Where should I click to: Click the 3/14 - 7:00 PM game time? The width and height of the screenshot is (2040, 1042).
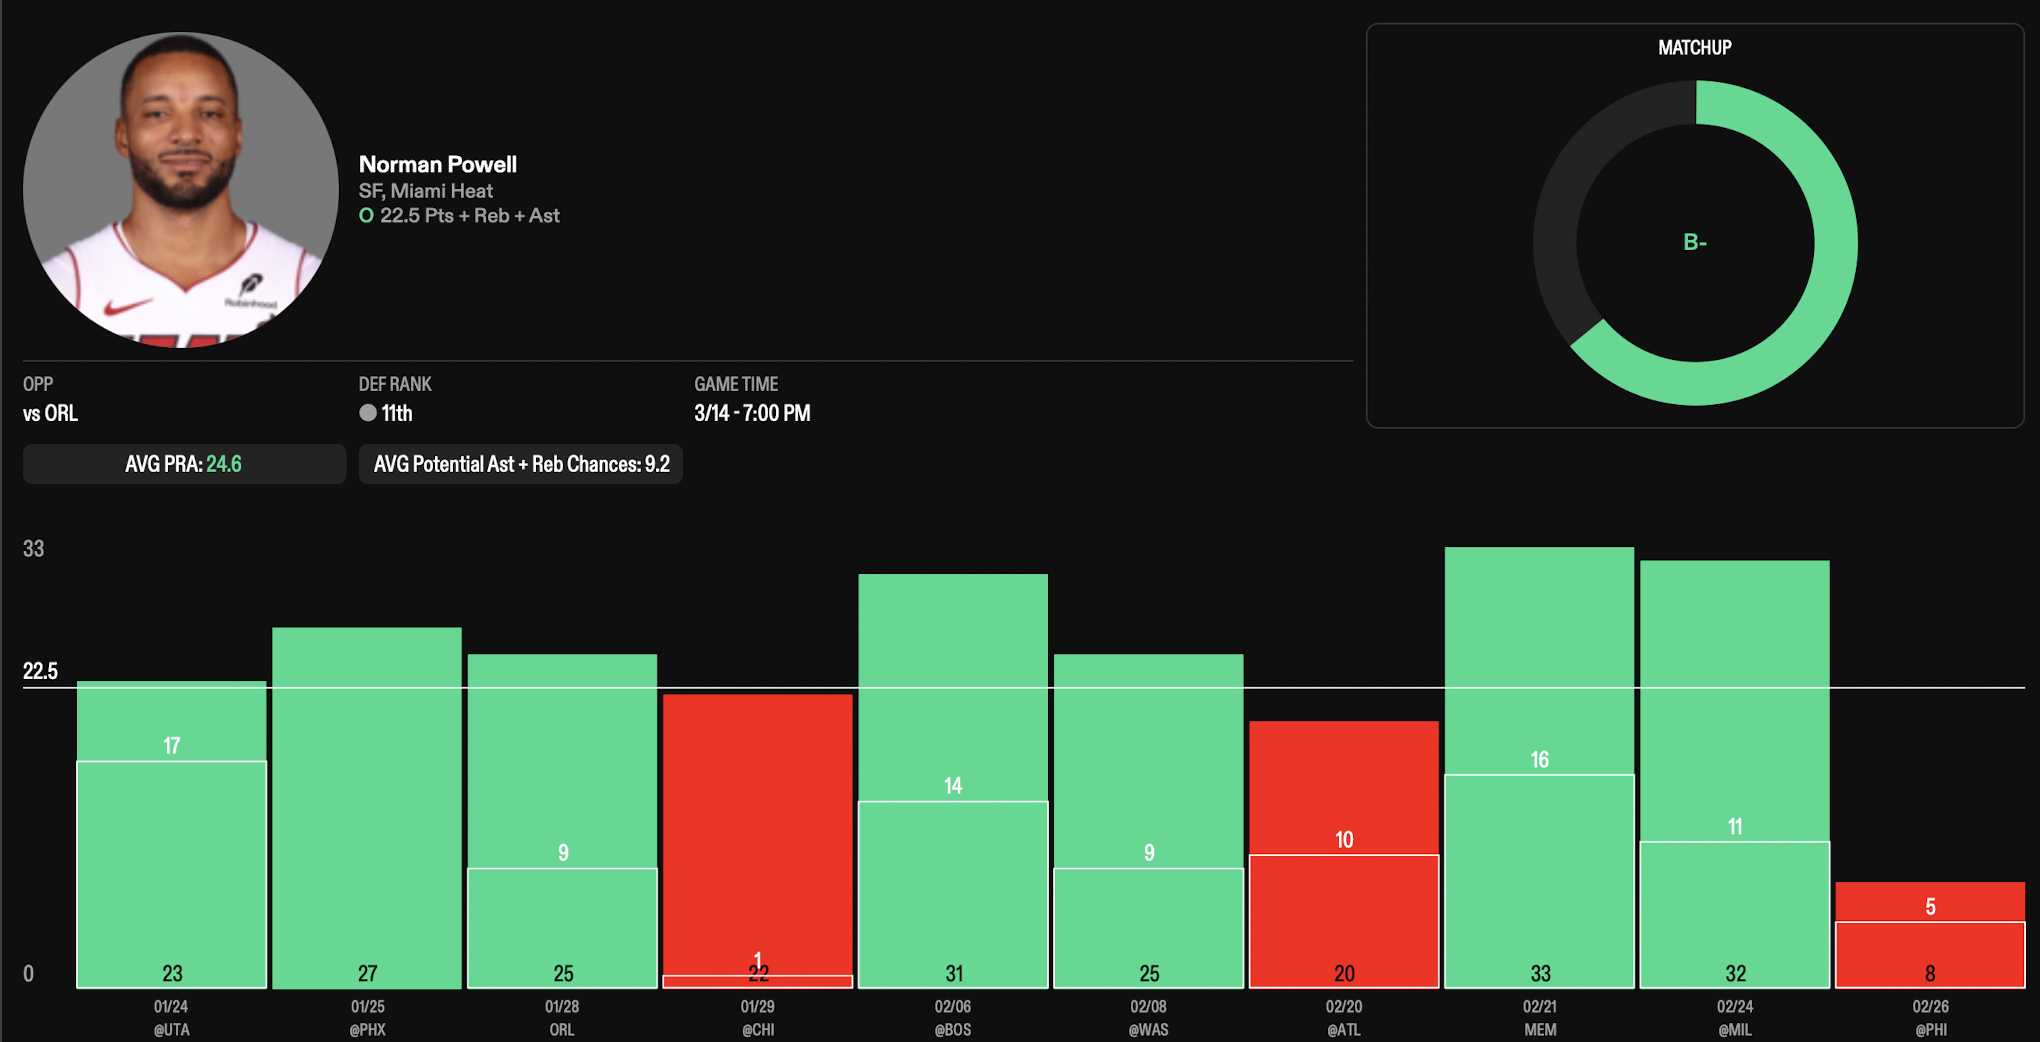point(752,413)
